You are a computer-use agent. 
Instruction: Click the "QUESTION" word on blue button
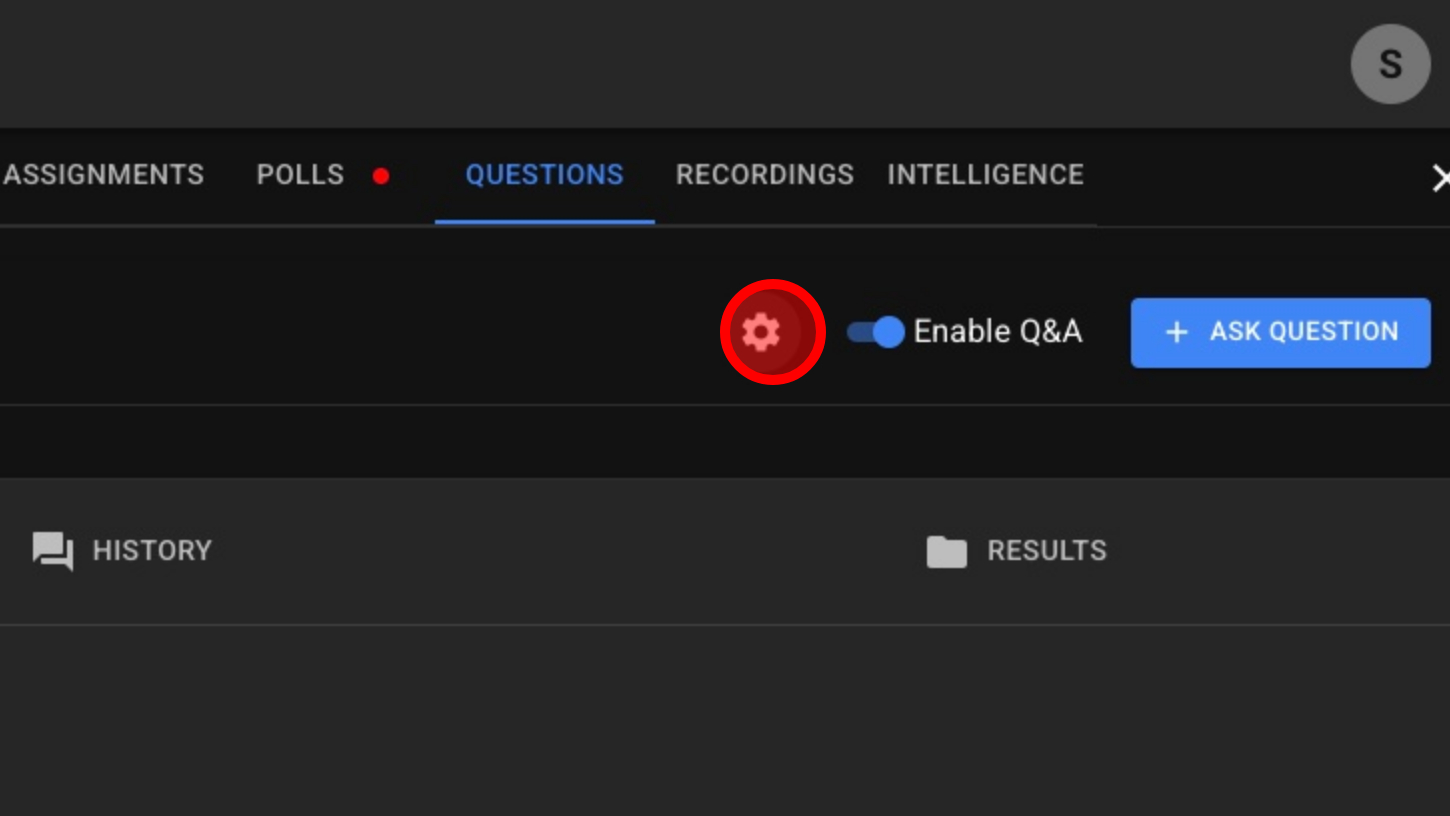pos(1335,332)
